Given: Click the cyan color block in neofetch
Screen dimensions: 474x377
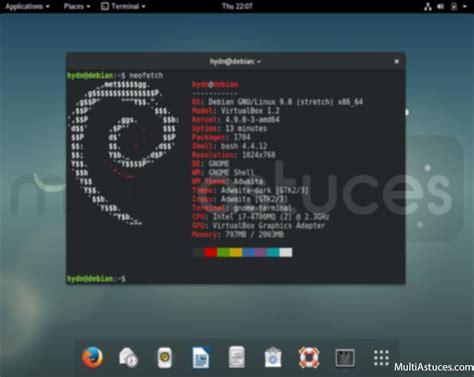Looking at the screenshot, I should click(x=273, y=252).
